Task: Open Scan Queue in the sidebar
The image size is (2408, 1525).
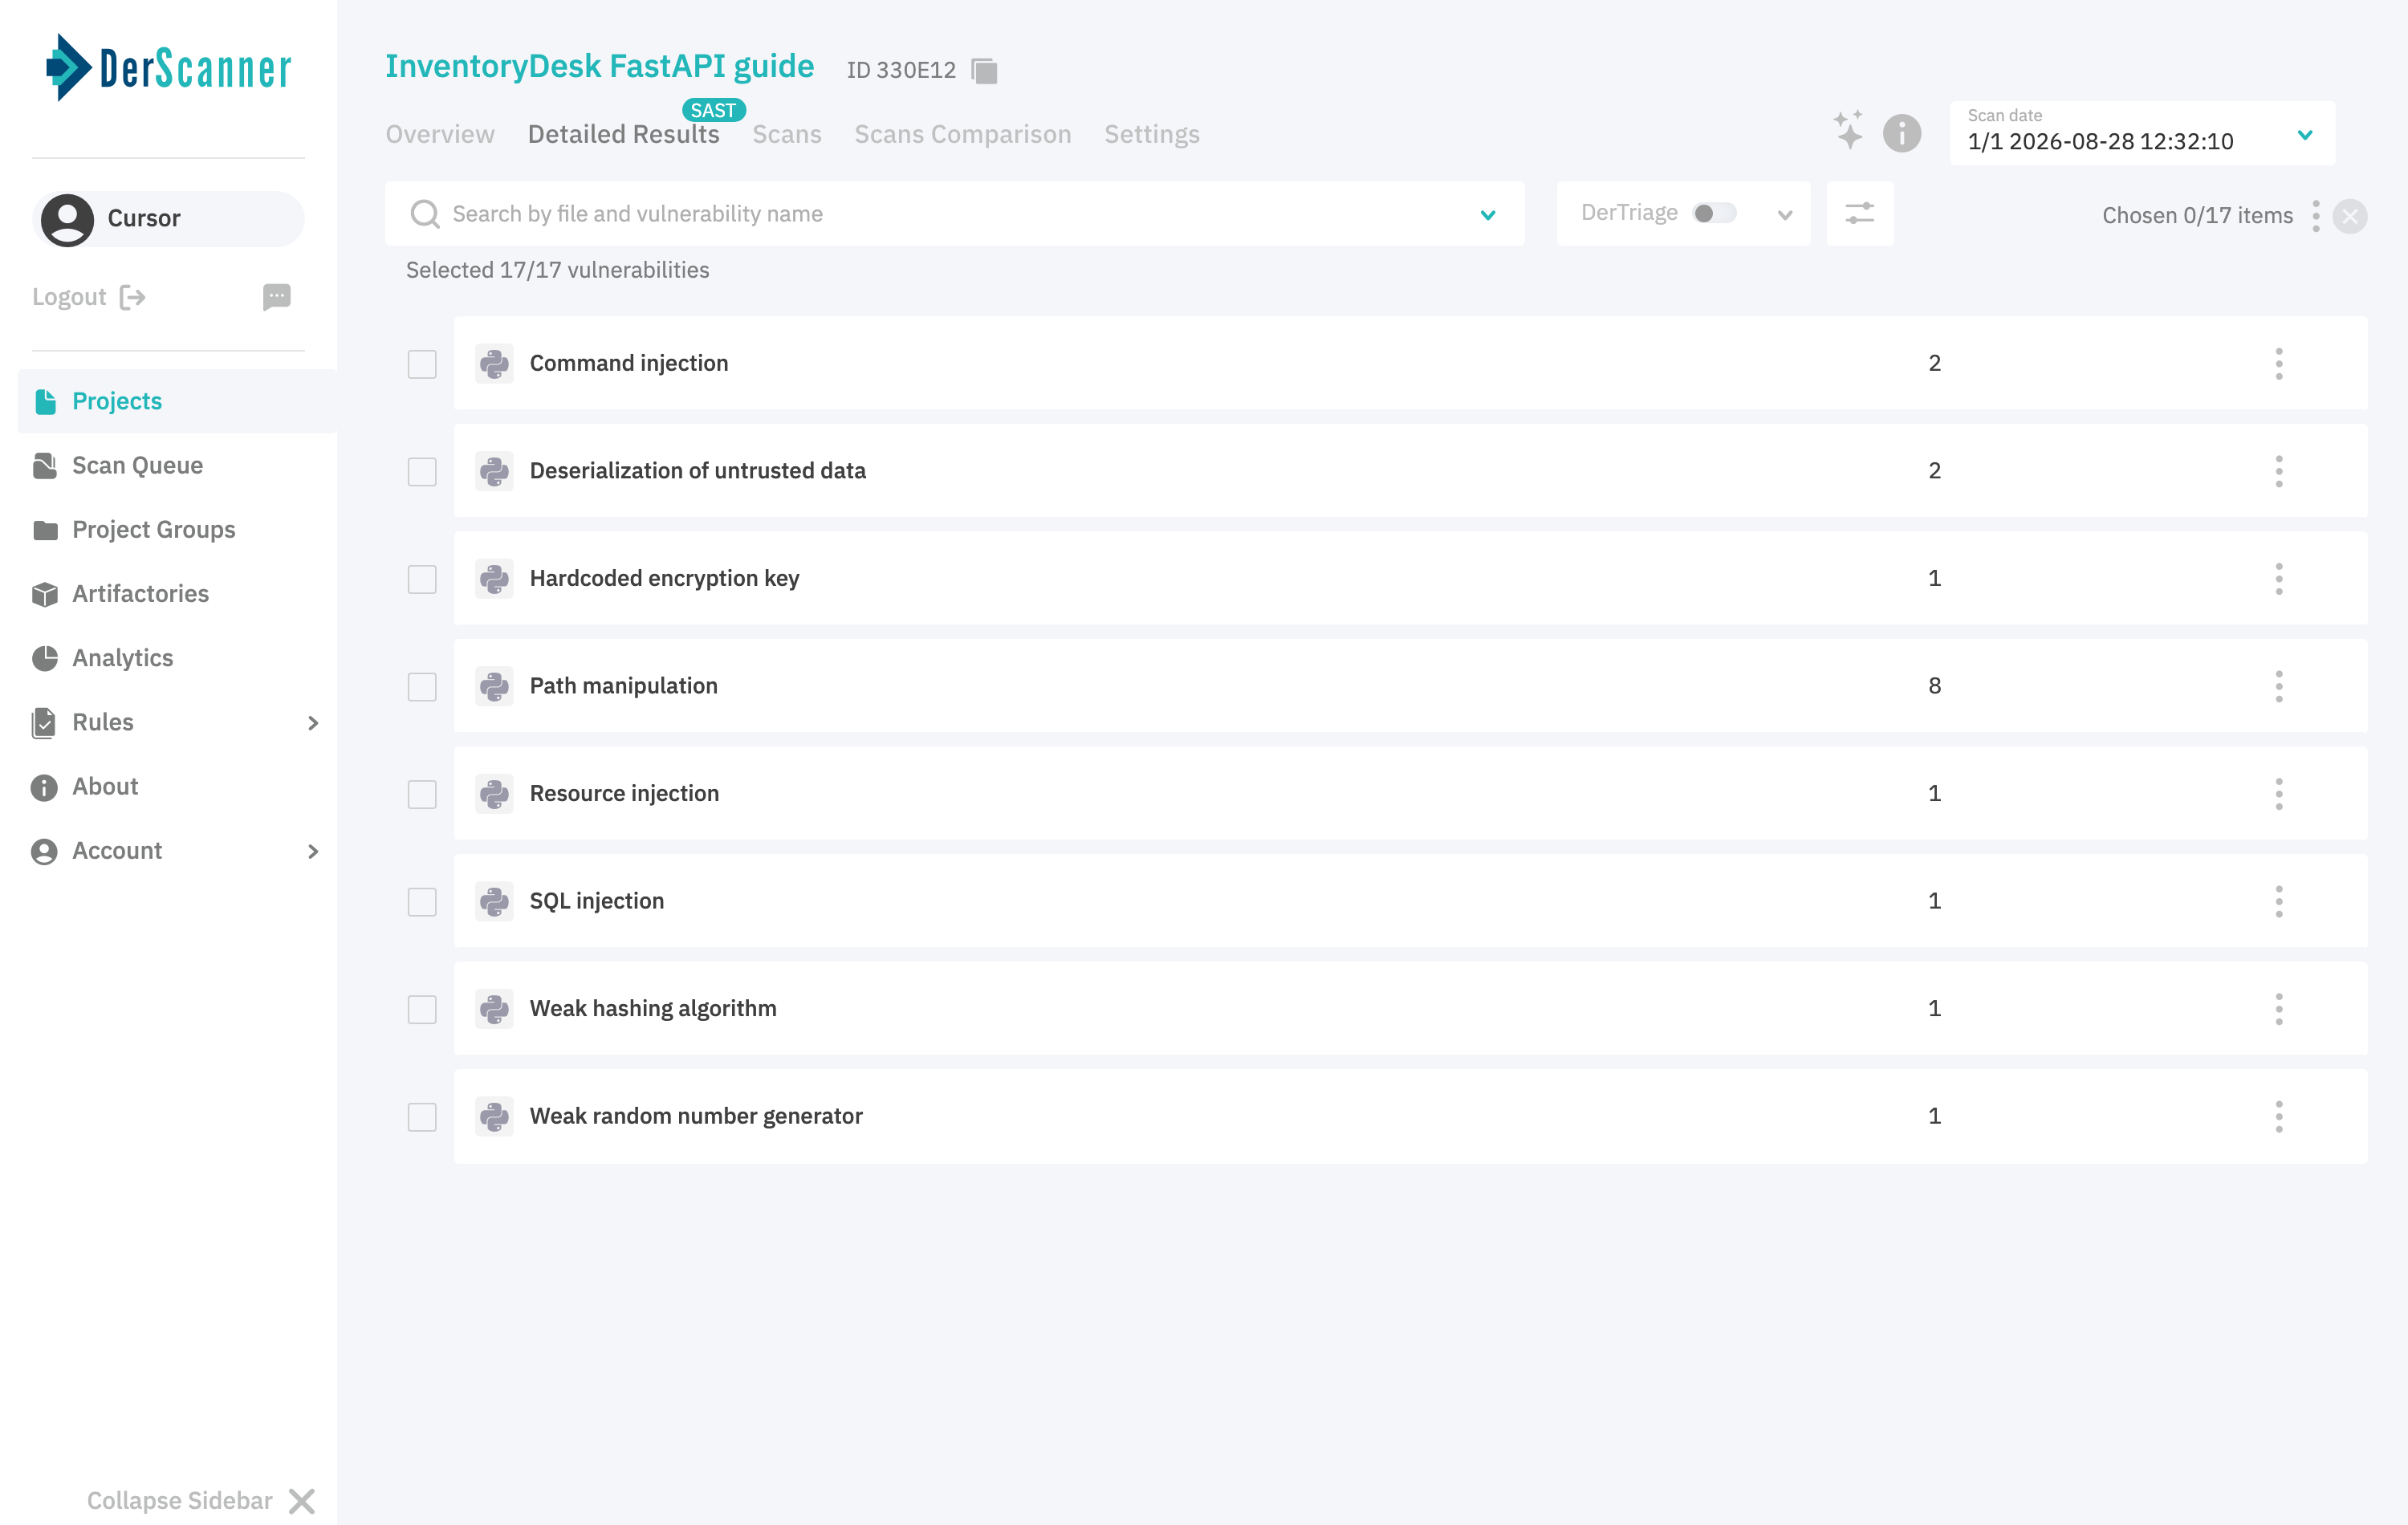Action: coord(177,465)
